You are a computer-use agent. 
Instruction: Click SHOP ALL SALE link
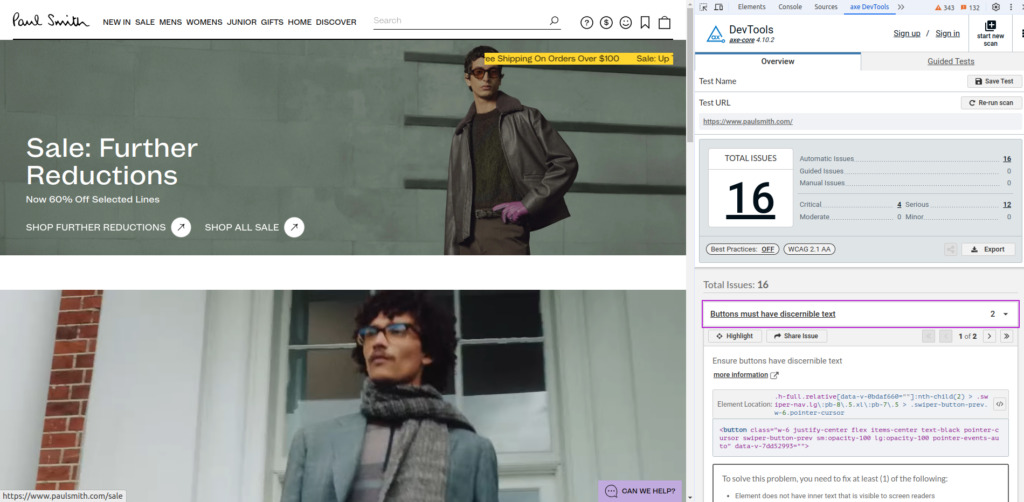click(242, 227)
